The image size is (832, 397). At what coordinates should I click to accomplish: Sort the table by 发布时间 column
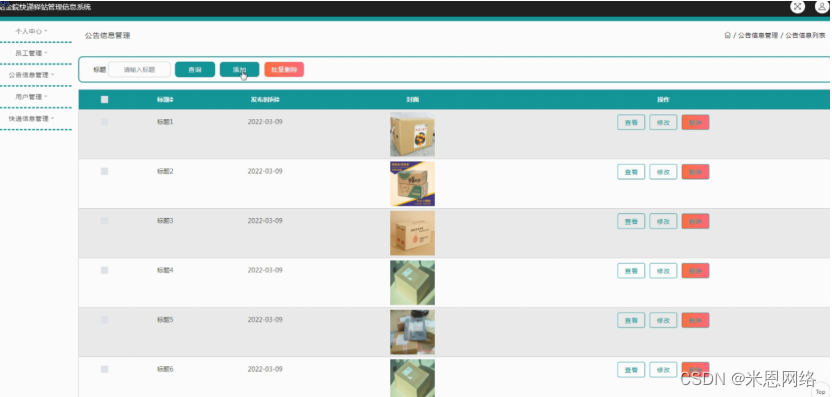point(265,100)
